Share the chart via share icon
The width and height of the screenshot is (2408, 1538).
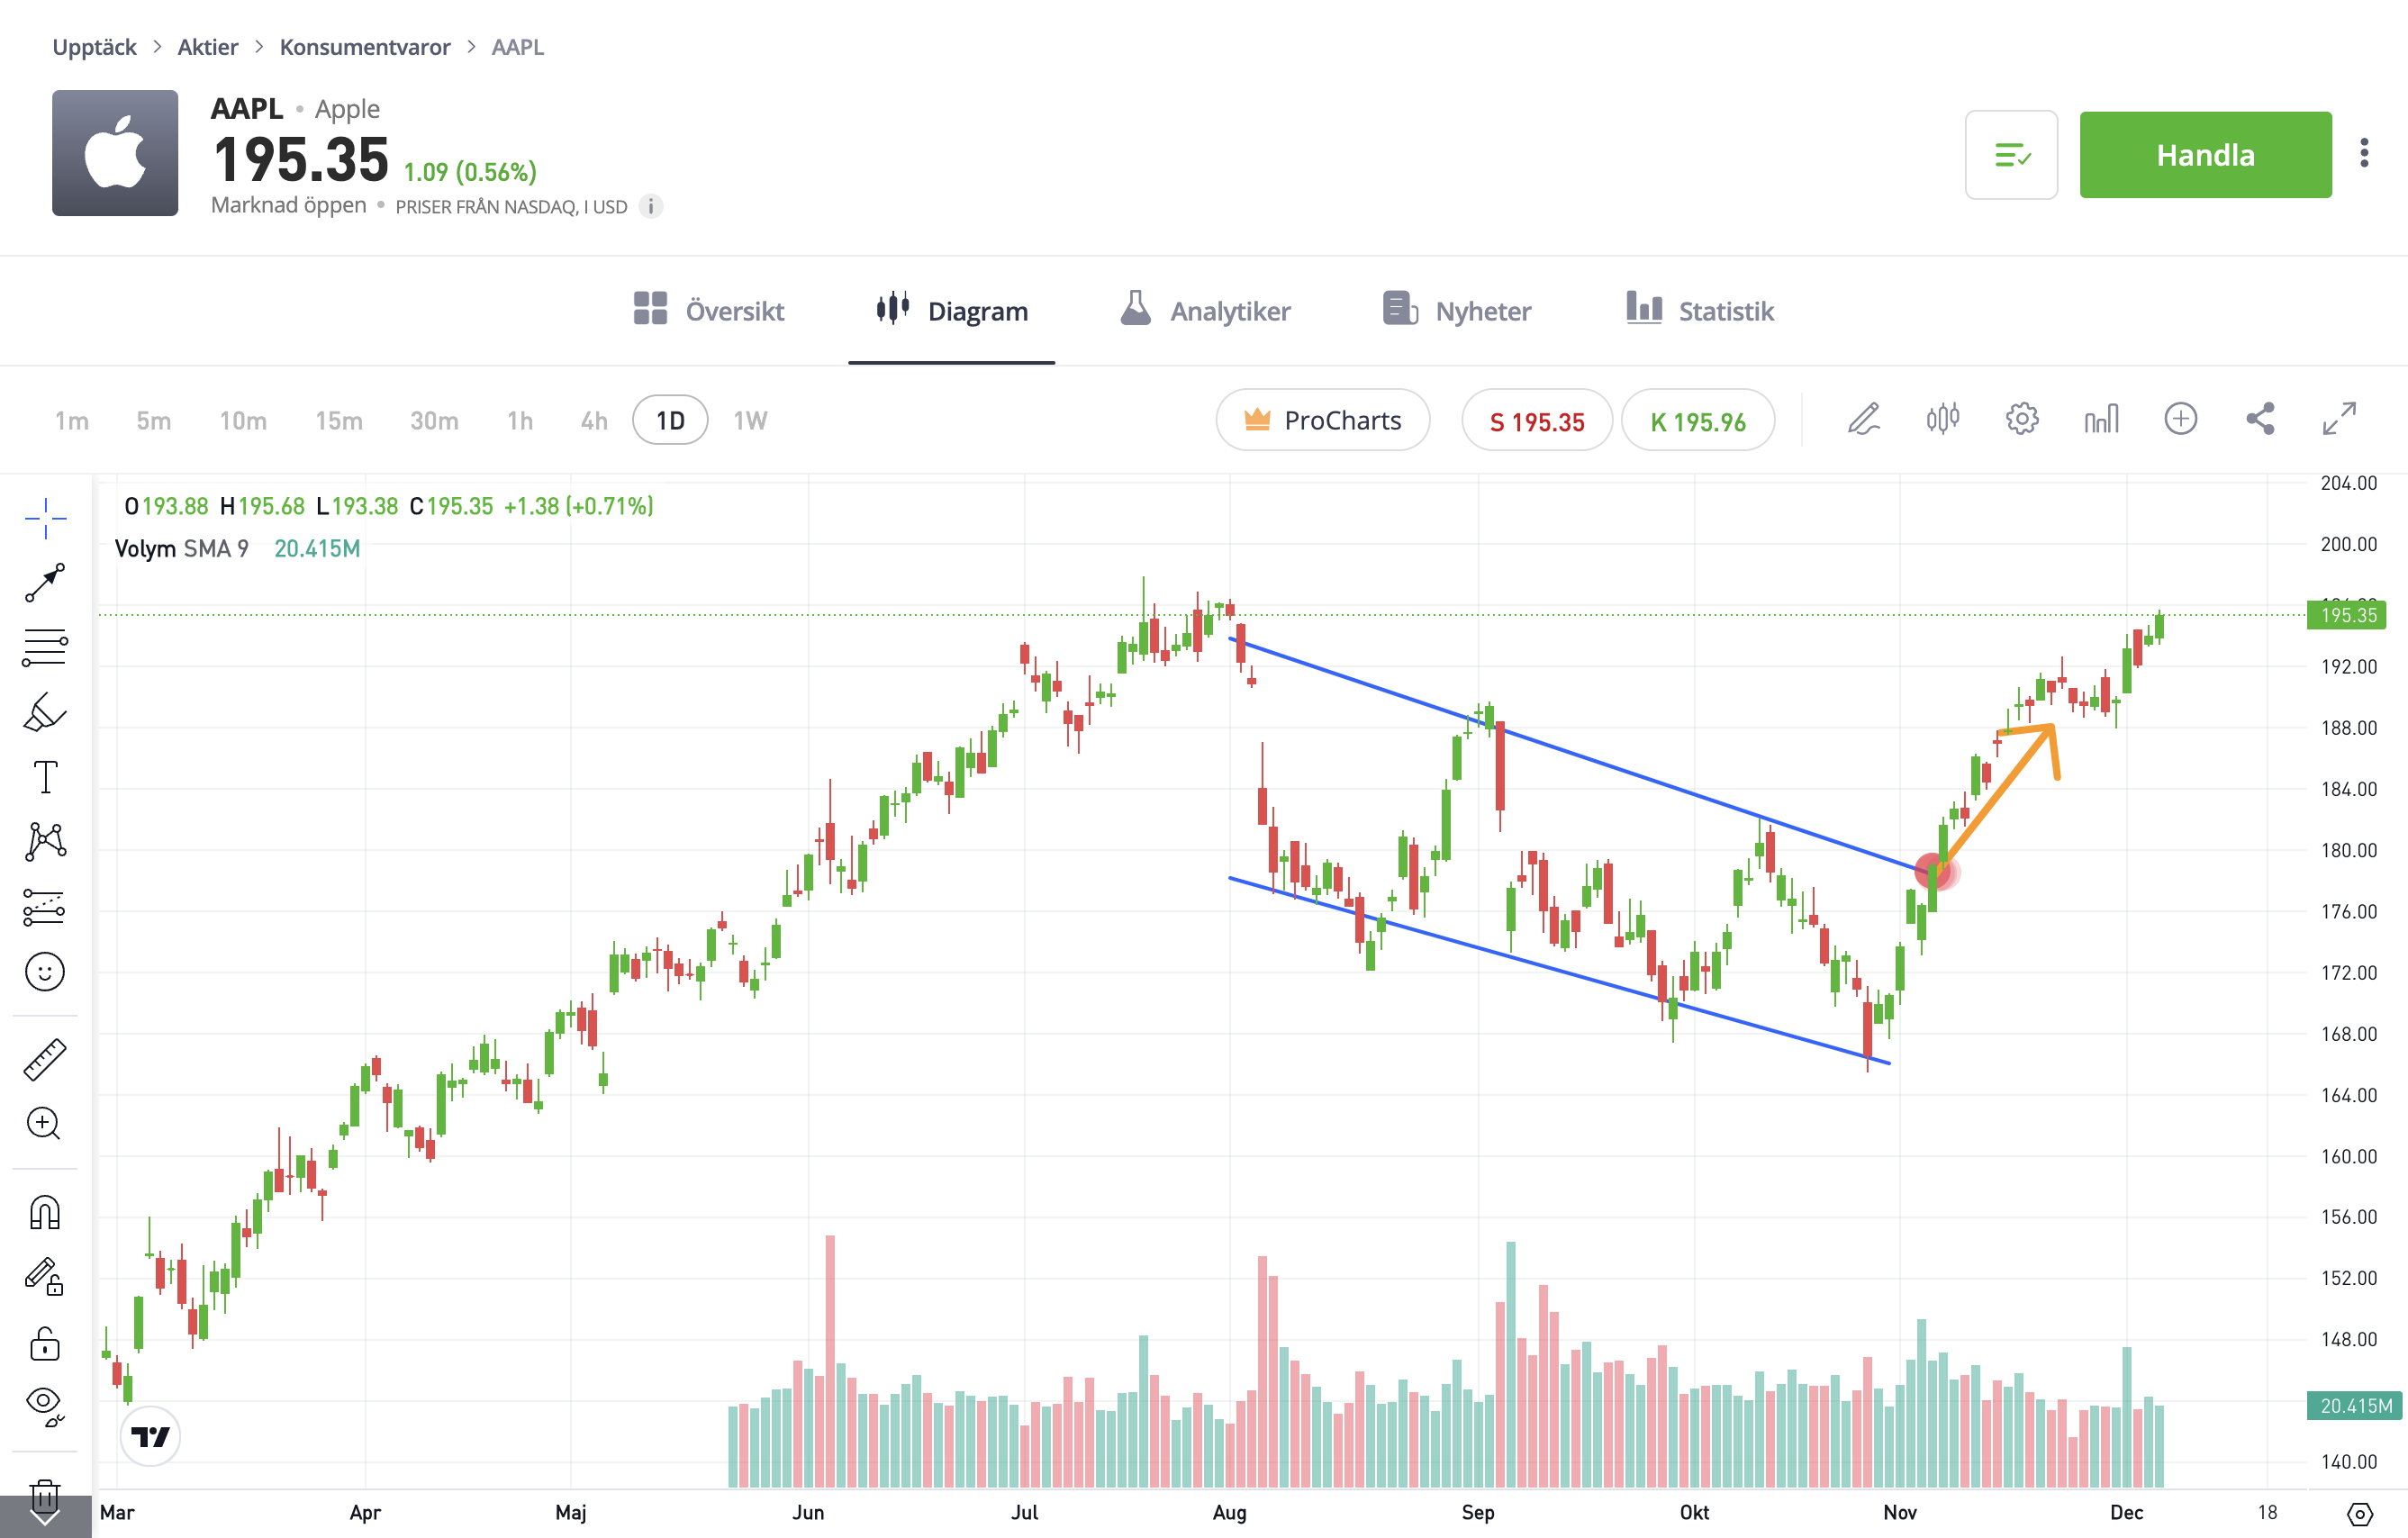(x=2260, y=419)
